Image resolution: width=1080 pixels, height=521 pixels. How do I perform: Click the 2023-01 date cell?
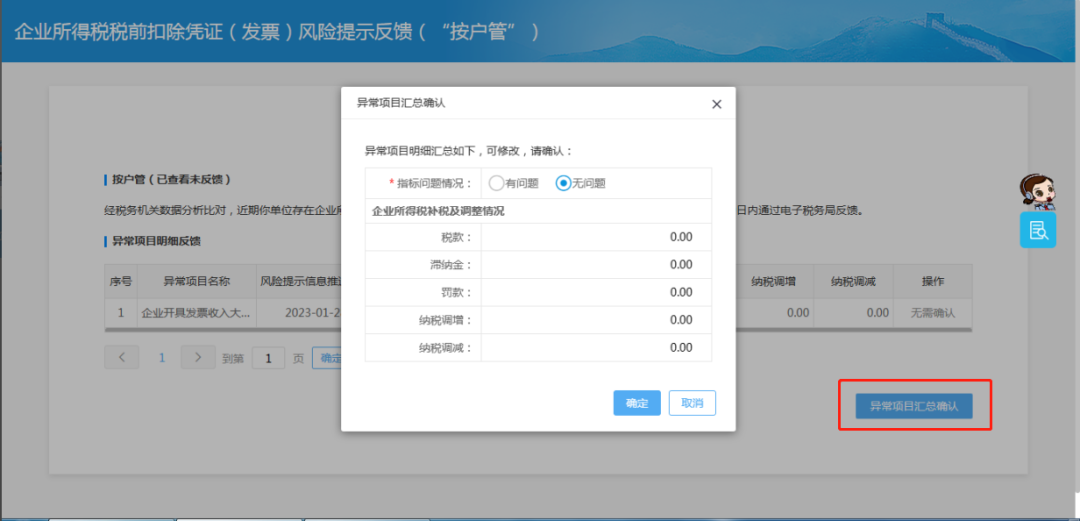pyautogui.click(x=299, y=312)
